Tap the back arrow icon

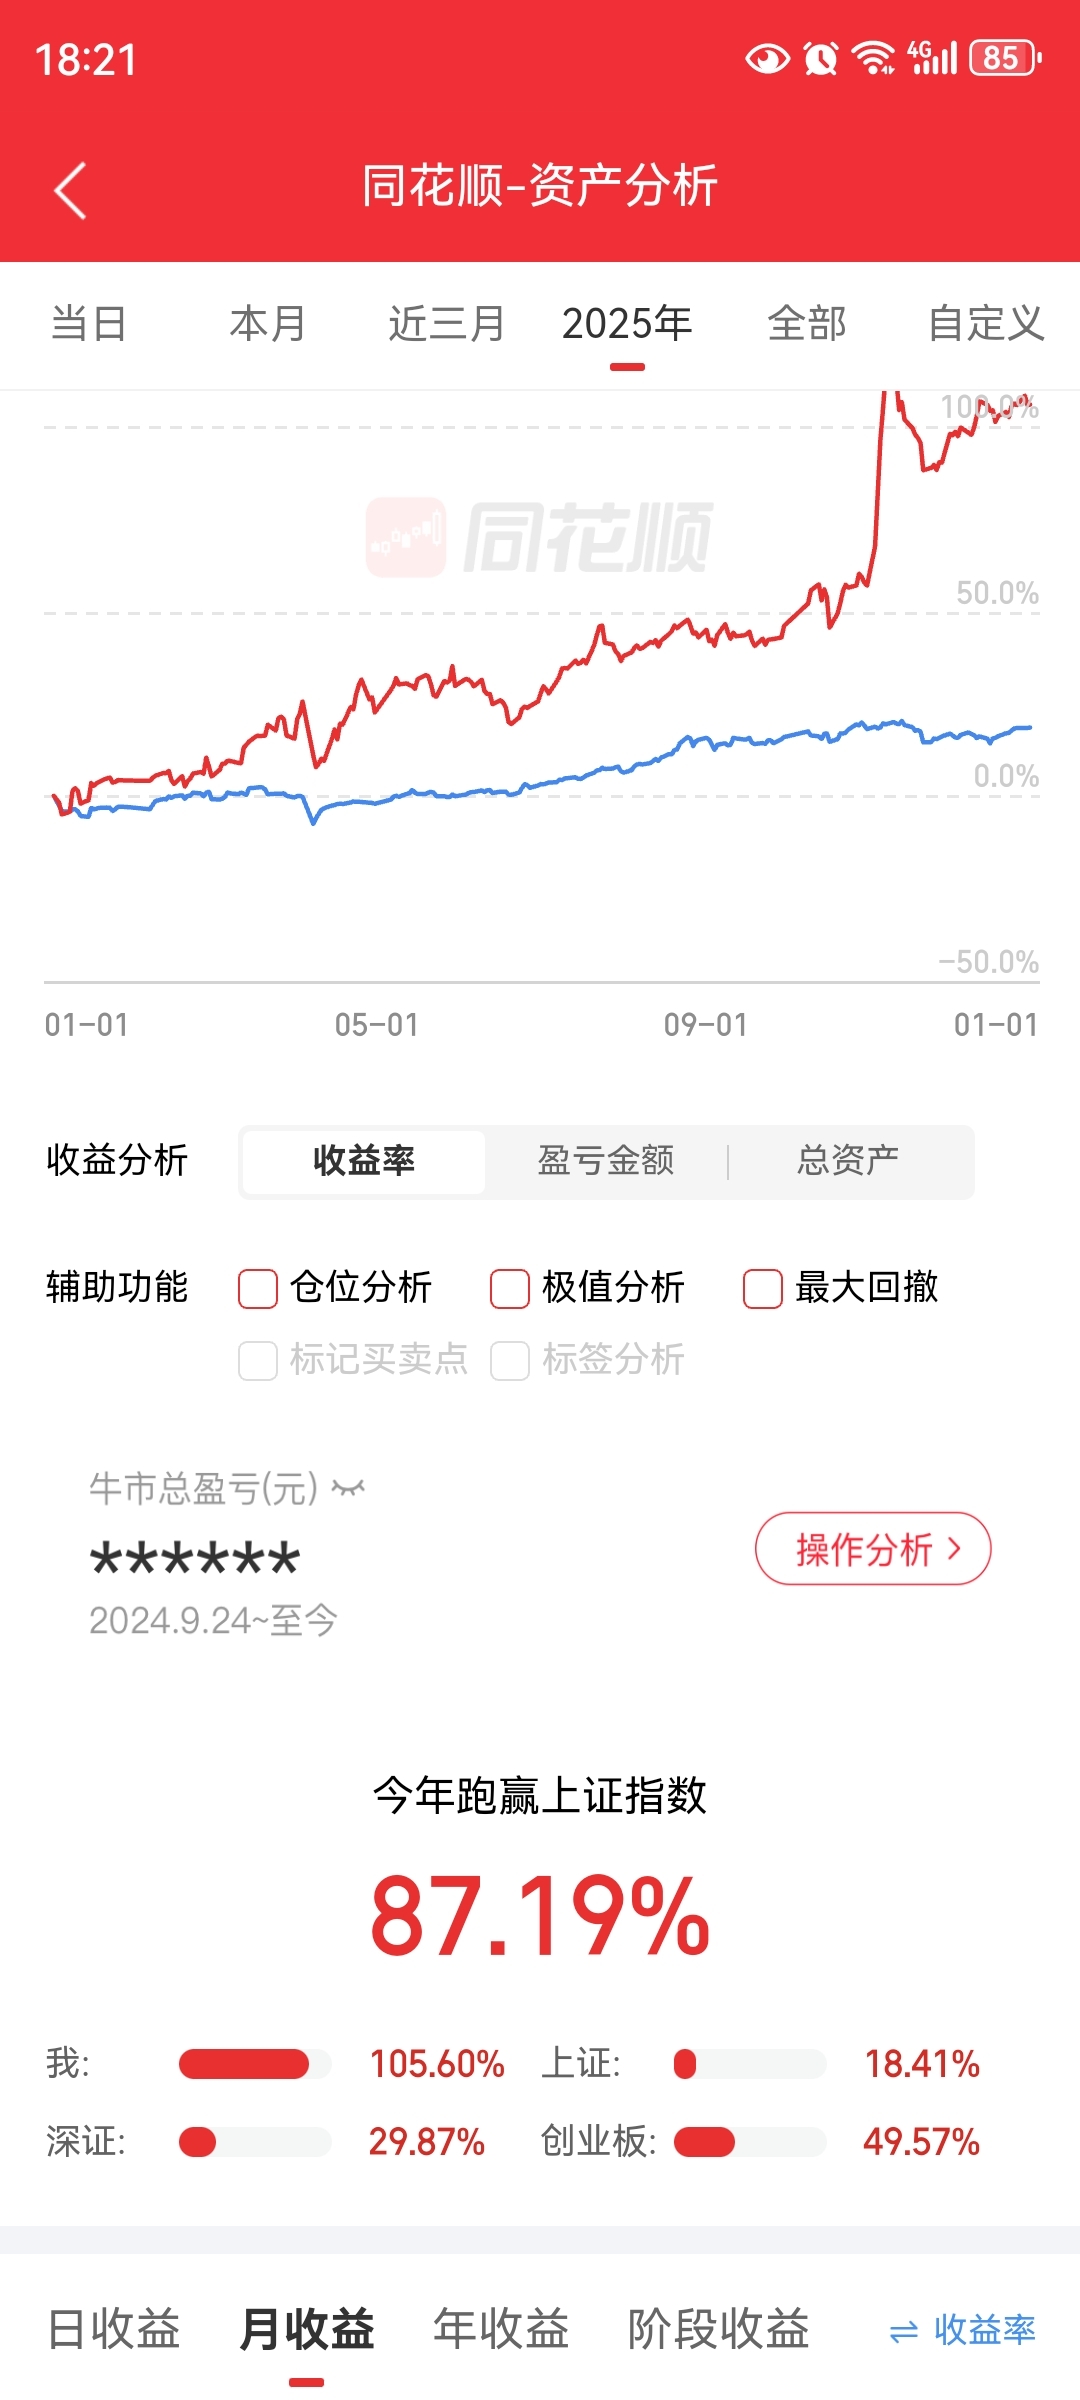[70, 190]
